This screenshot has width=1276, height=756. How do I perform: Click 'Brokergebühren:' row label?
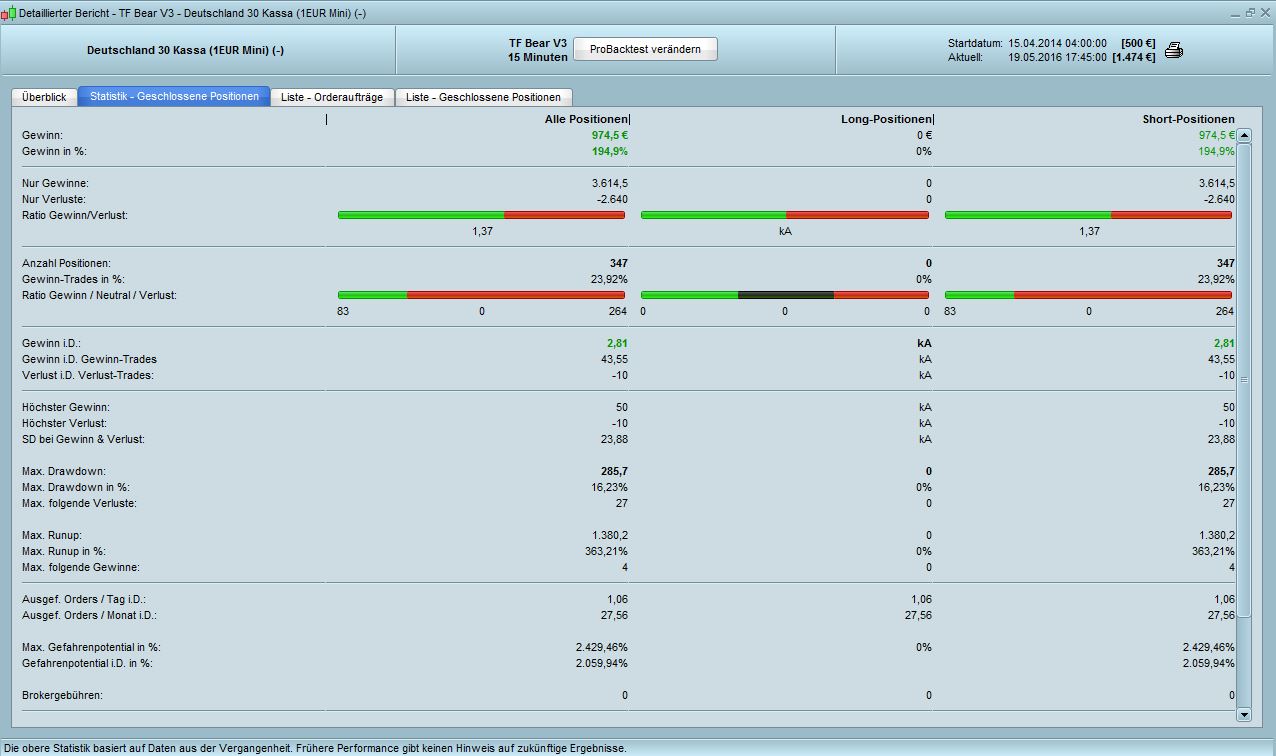coord(62,695)
